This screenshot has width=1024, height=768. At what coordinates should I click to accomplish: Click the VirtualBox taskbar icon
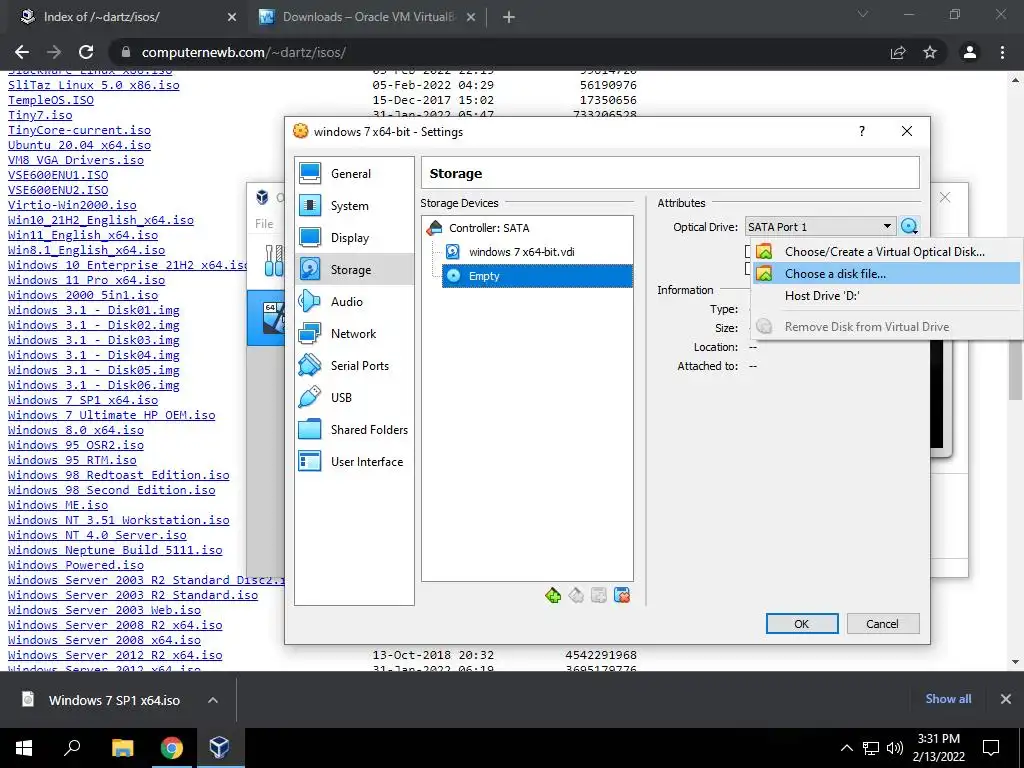click(219, 748)
